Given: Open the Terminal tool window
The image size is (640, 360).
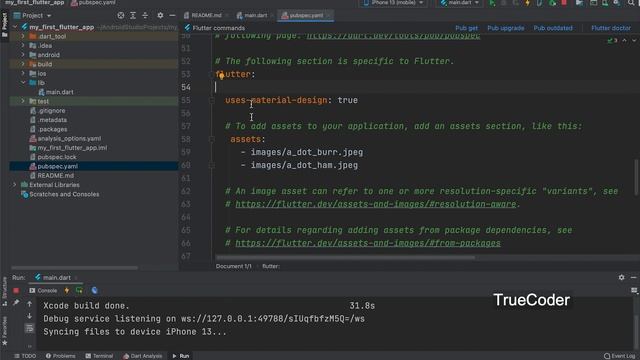Looking at the screenshot, I should (x=99, y=356).
